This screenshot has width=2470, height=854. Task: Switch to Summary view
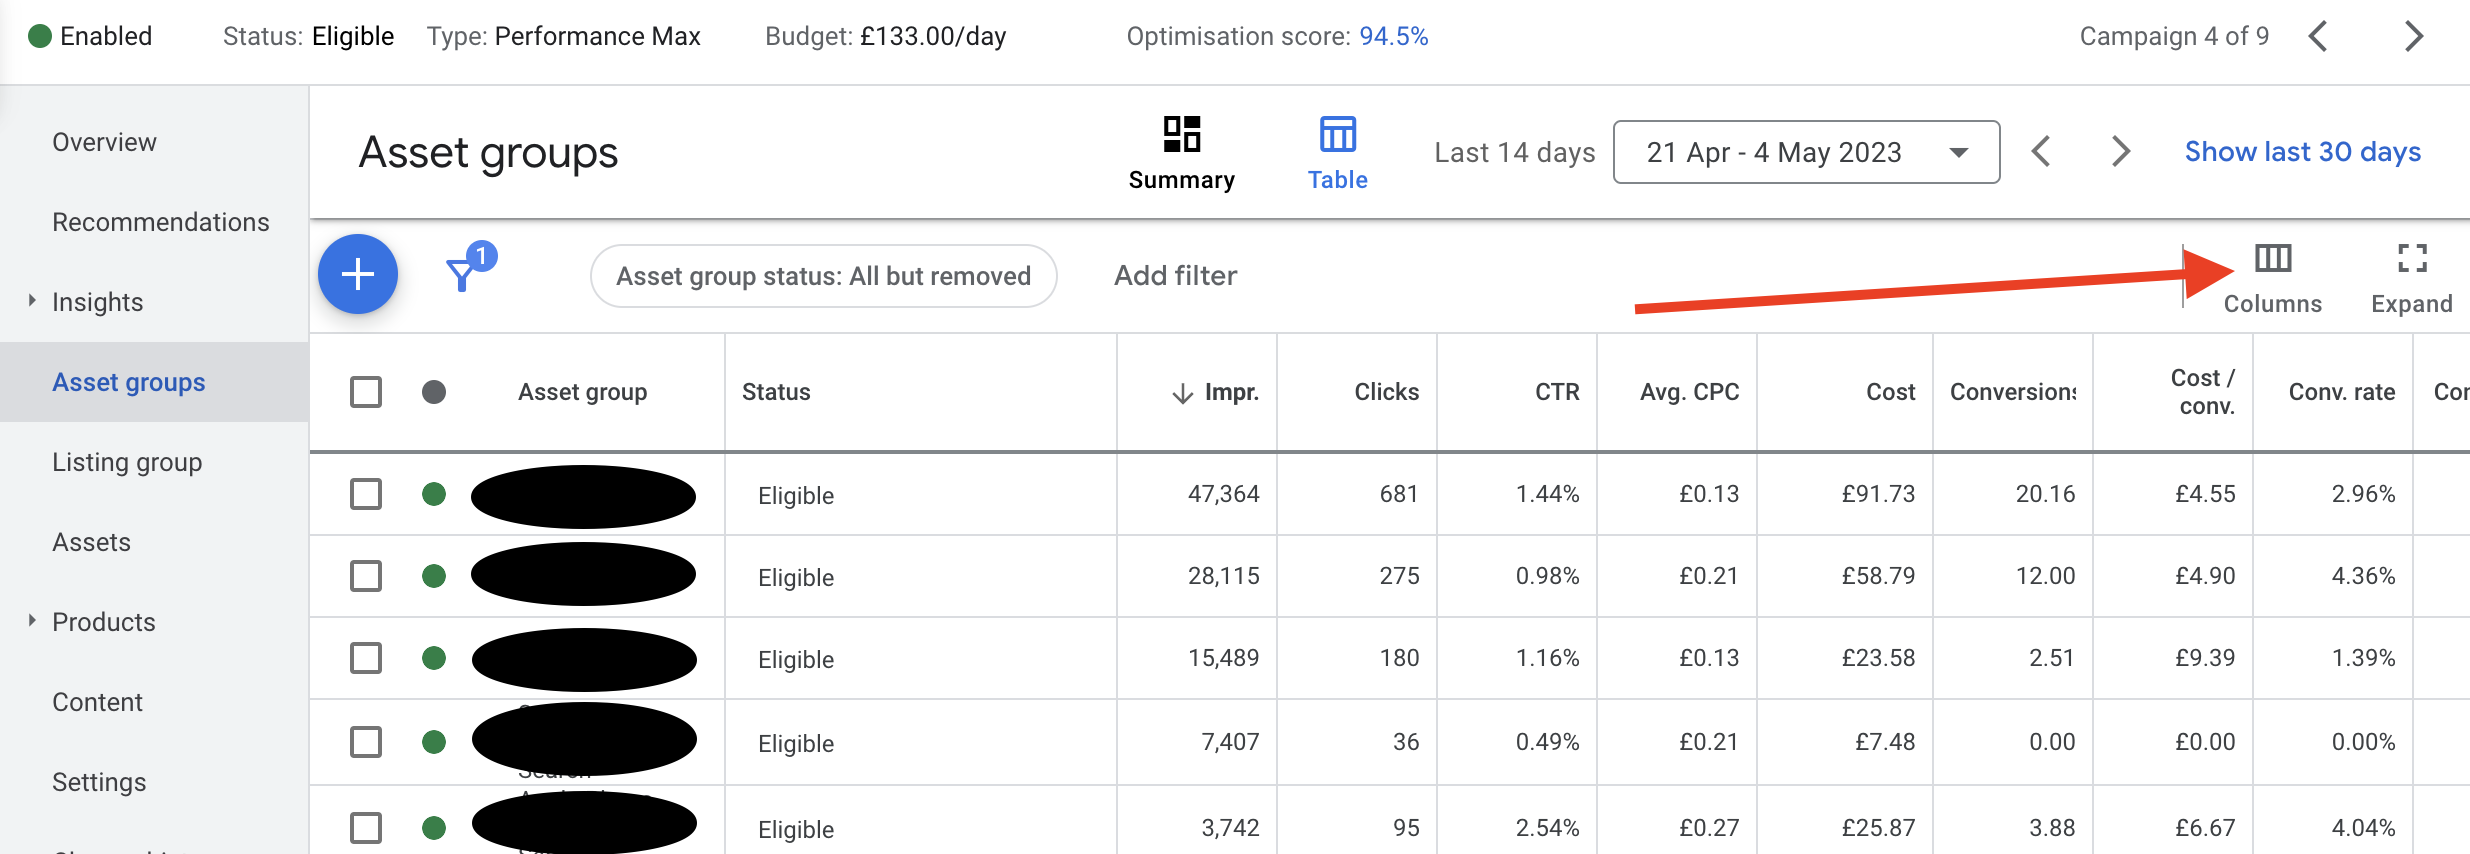click(1181, 152)
